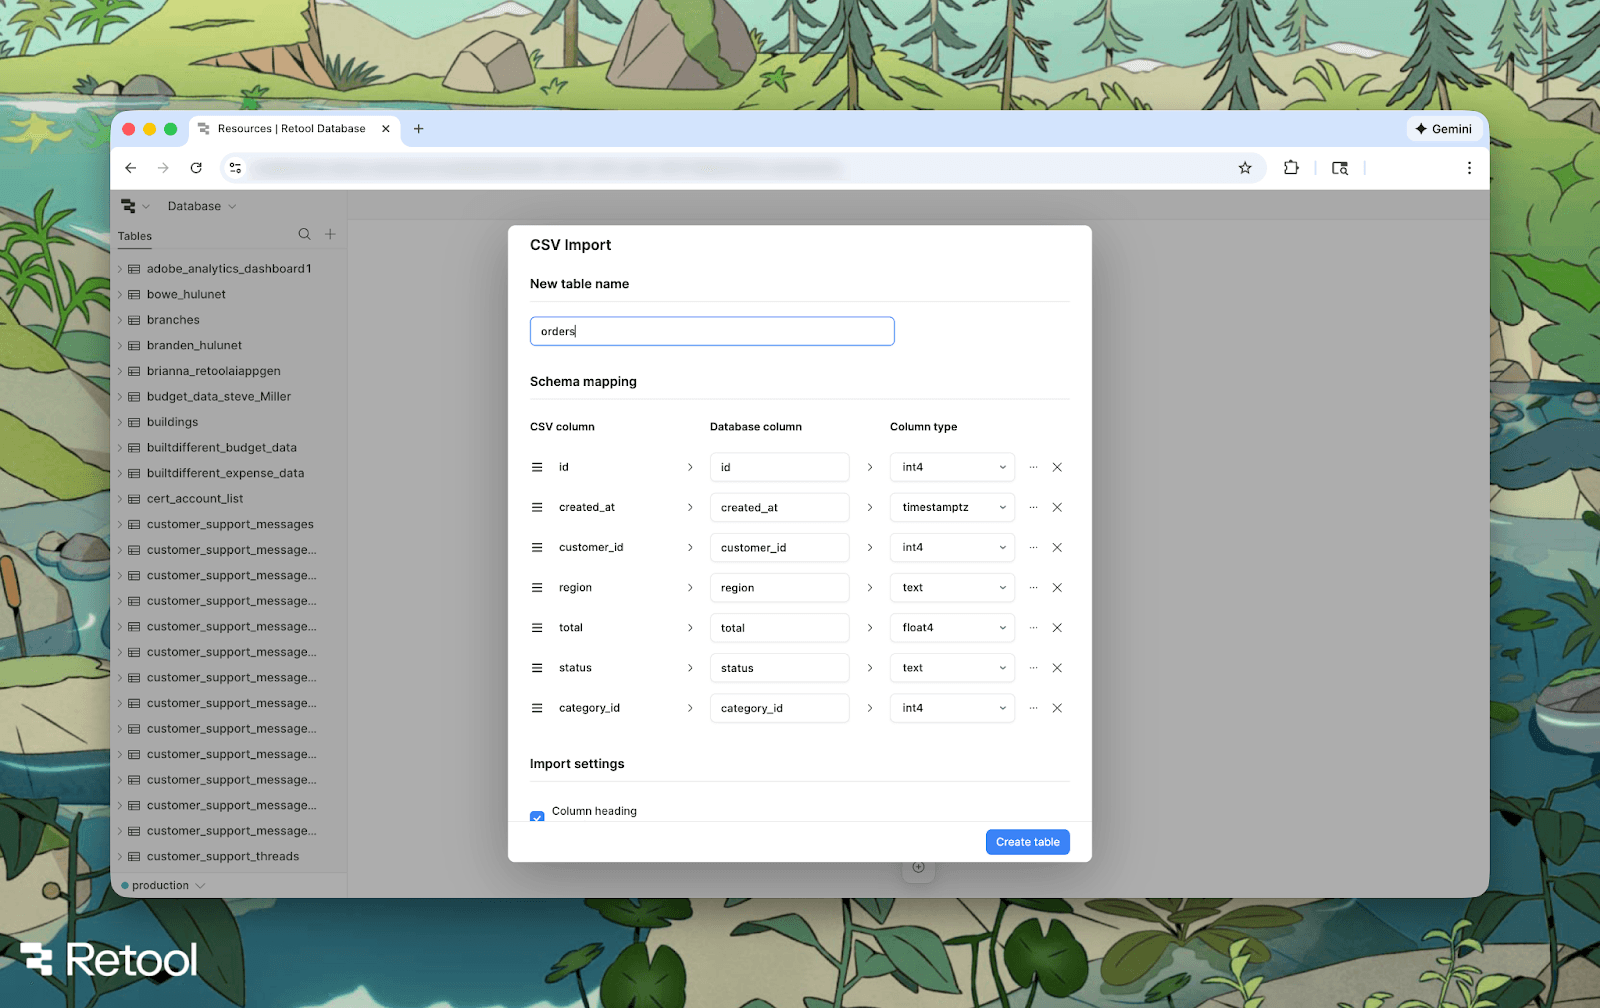This screenshot has width=1600, height=1008.
Task: Open the overflow menu beside the status row
Action: 1033,667
